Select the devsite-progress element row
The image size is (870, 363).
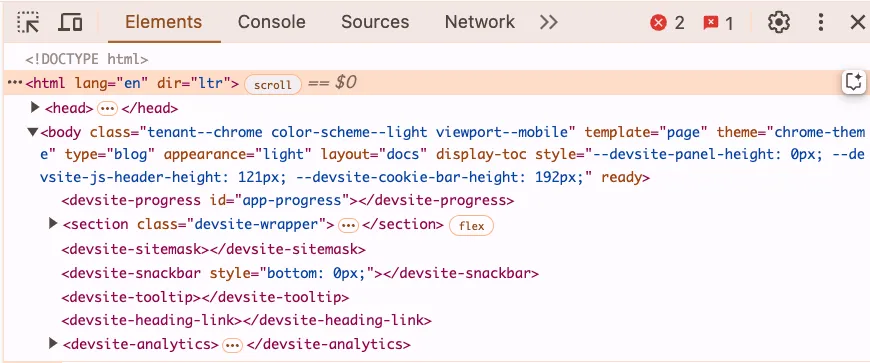[x=288, y=200]
